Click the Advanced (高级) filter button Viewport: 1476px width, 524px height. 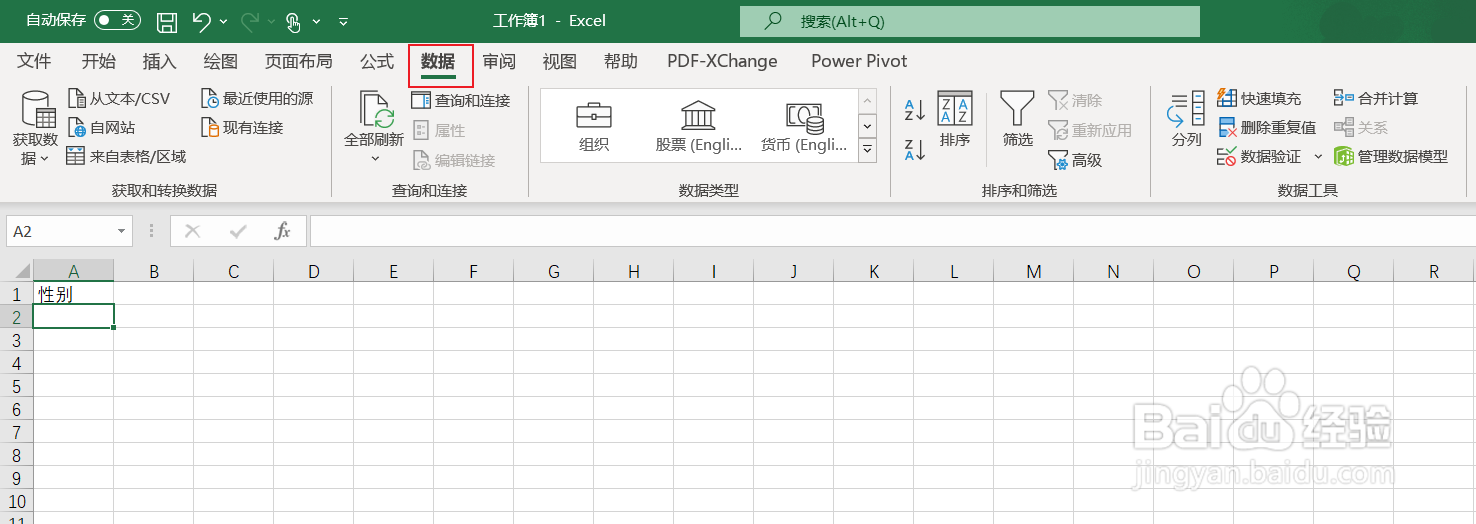1074,160
